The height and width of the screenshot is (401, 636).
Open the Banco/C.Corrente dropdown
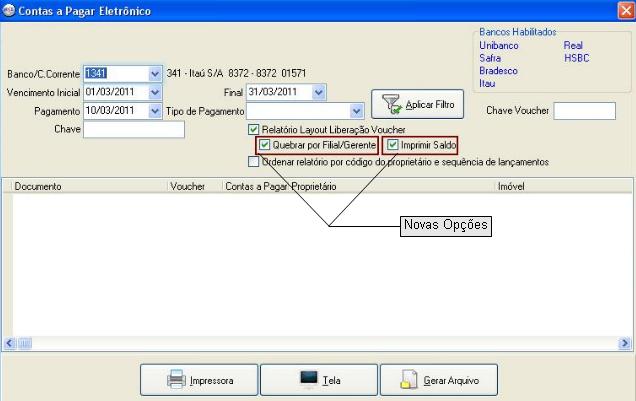point(154,74)
